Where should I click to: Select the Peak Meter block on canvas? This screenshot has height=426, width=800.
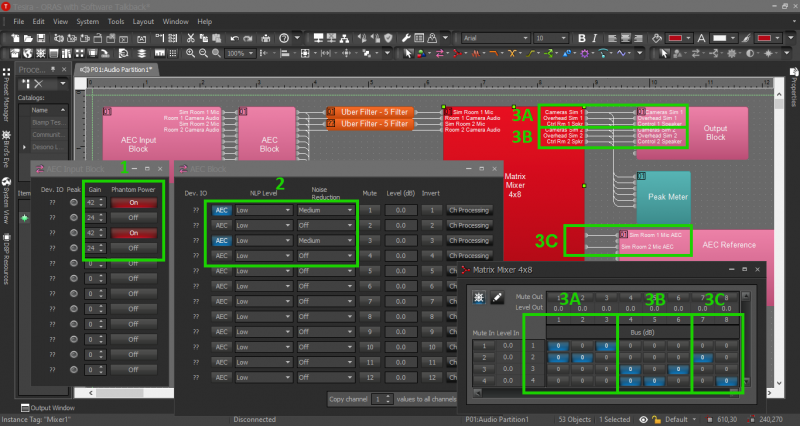coord(663,197)
